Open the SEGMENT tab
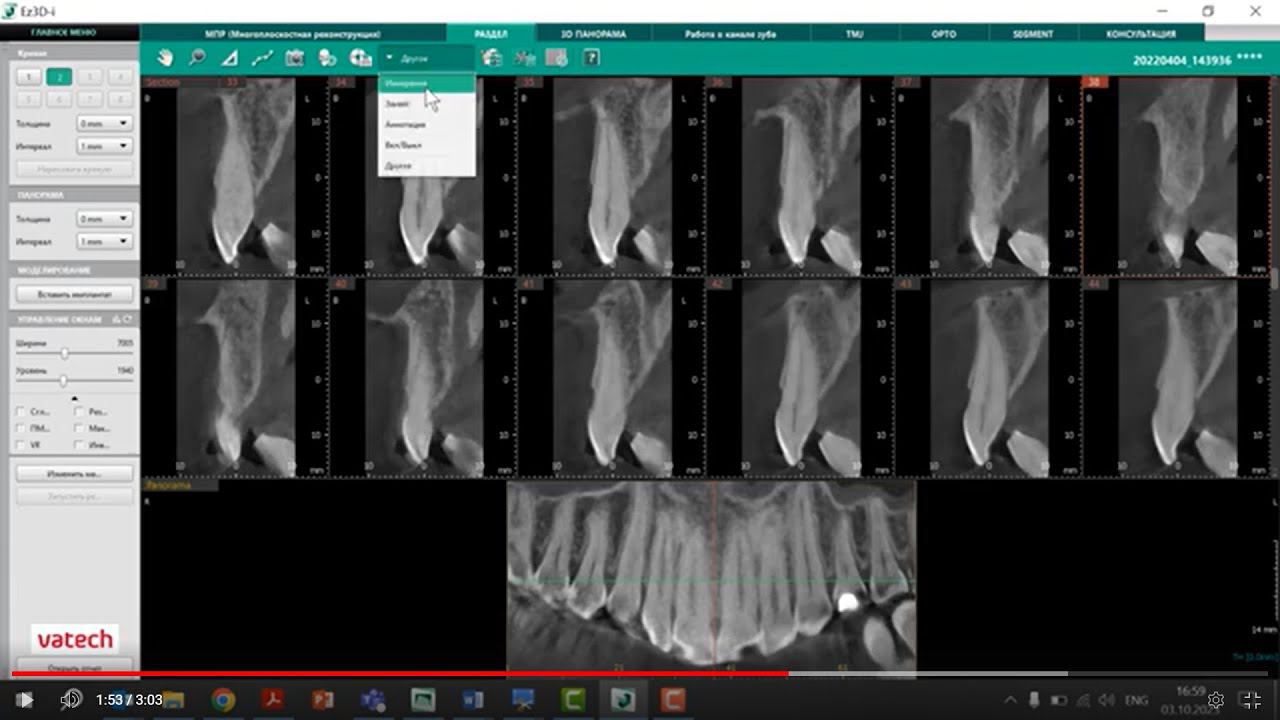 click(1033, 34)
